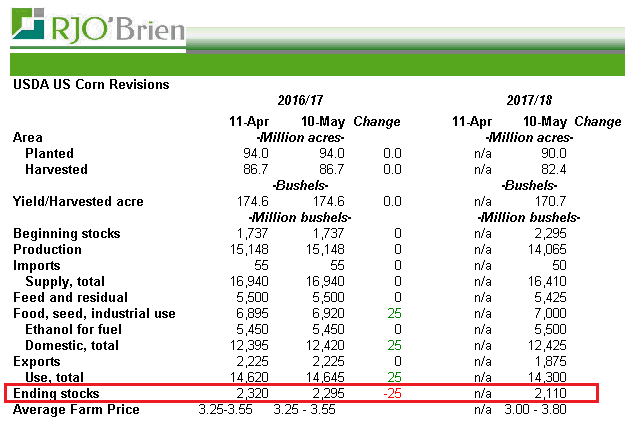Select the Average Farm Price row label
Viewport: 634px width, 435px height.
(75, 409)
